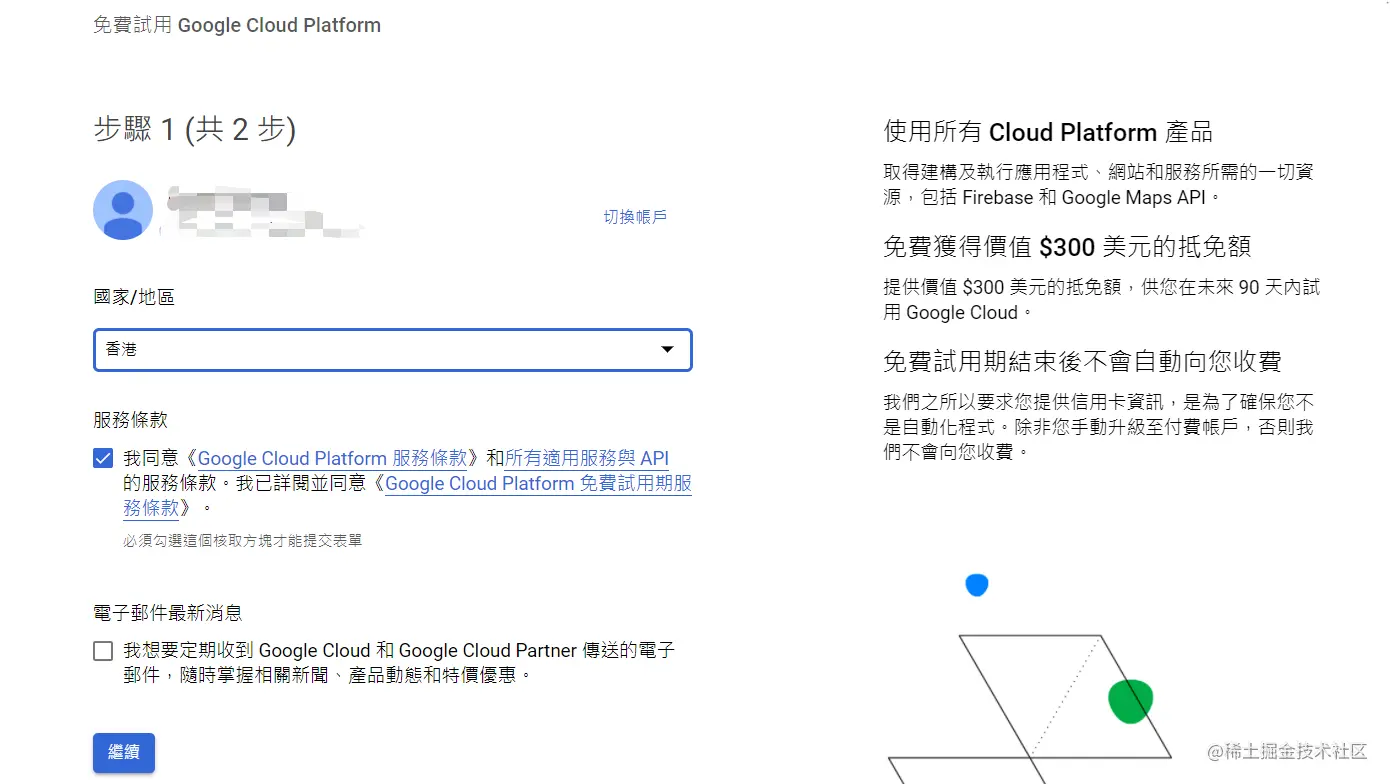The image size is (1390, 784).
Task: Click the email subscription description text
Action: click(399, 663)
